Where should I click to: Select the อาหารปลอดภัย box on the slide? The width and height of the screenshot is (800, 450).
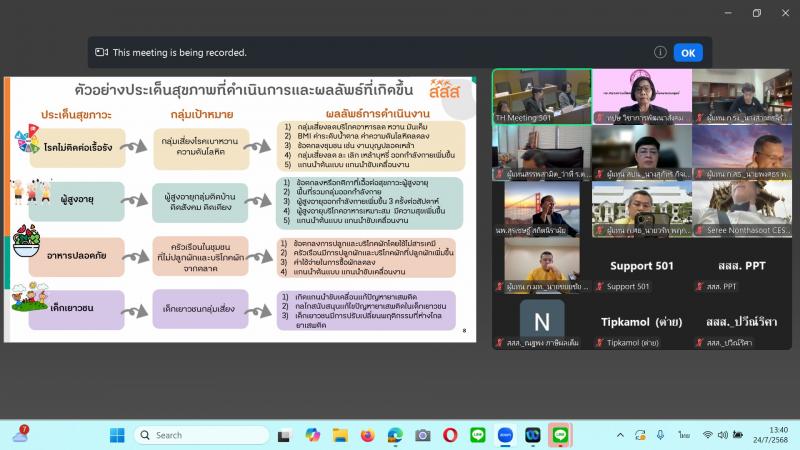point(77,256)
